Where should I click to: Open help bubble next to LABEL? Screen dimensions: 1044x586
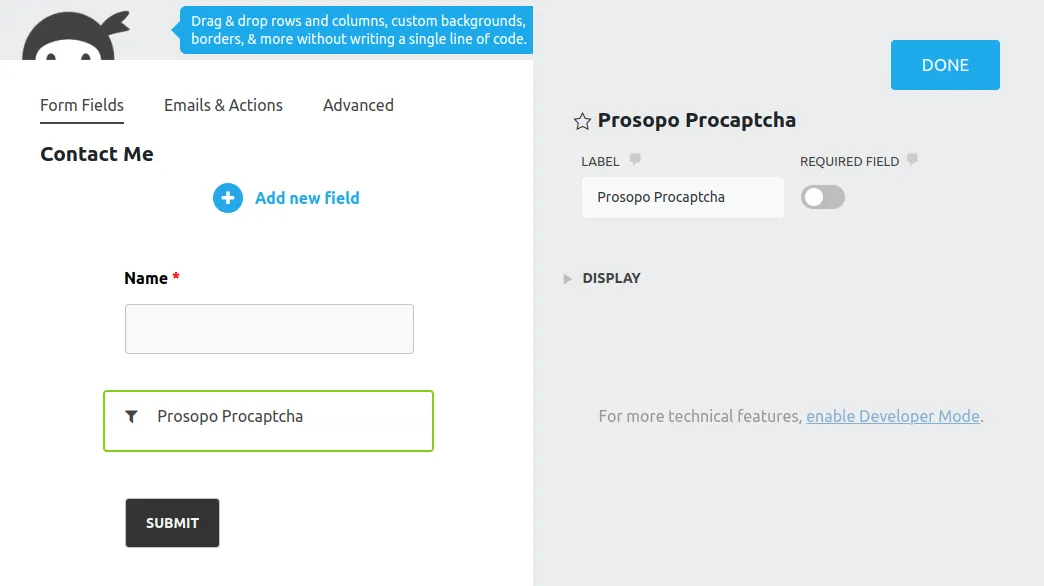pos(635,160)
